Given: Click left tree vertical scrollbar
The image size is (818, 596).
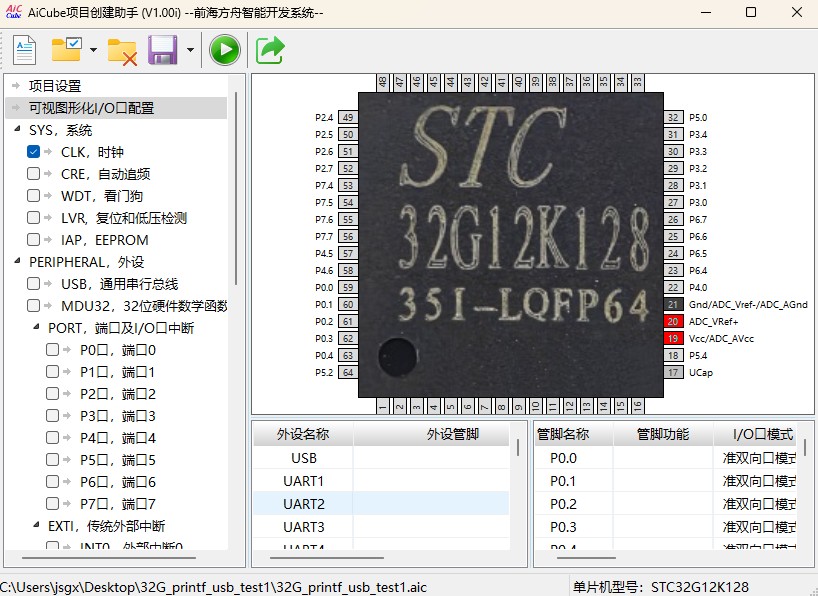Looking at the screenshot, I should [x=236, y=188].
